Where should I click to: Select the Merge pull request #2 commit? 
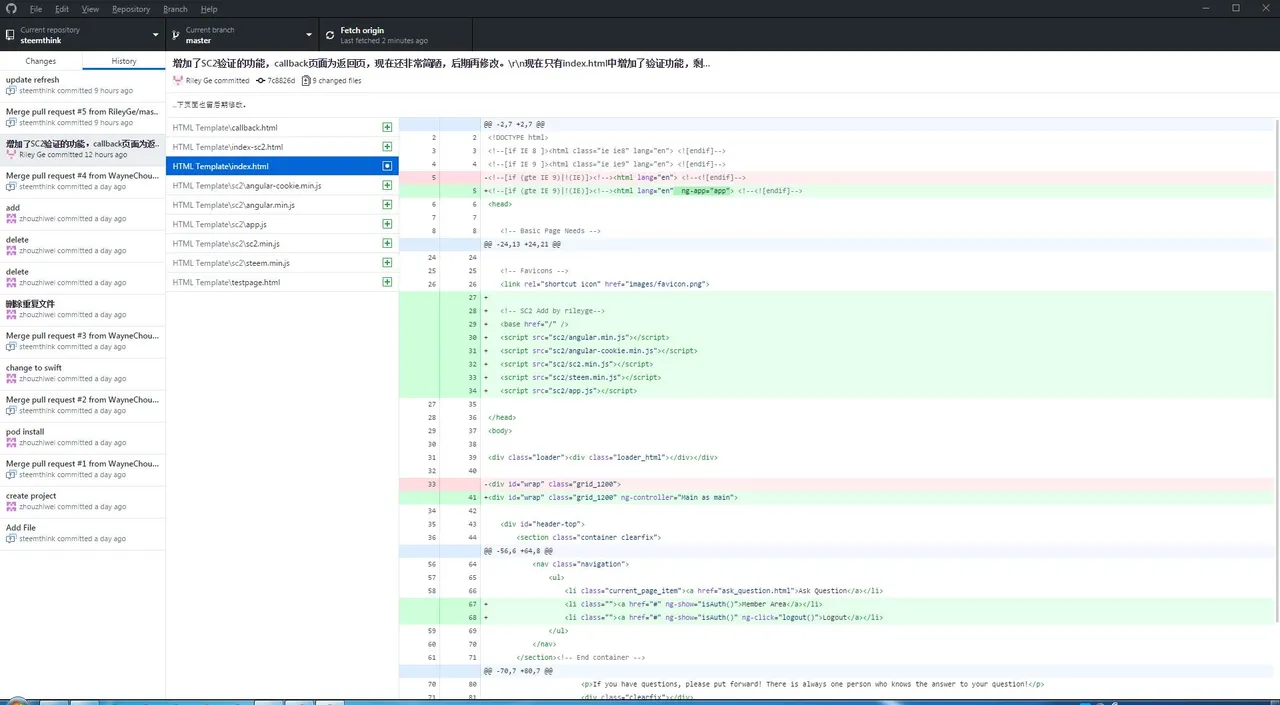click(83, 406)
